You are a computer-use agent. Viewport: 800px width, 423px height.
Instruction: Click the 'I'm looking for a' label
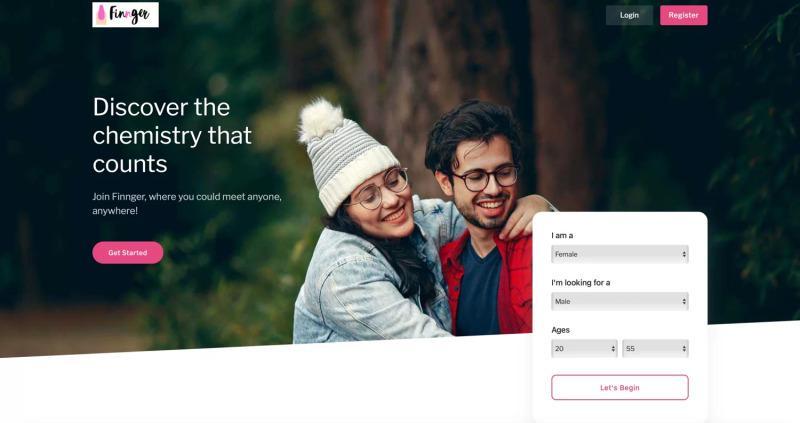pos(581,282)
